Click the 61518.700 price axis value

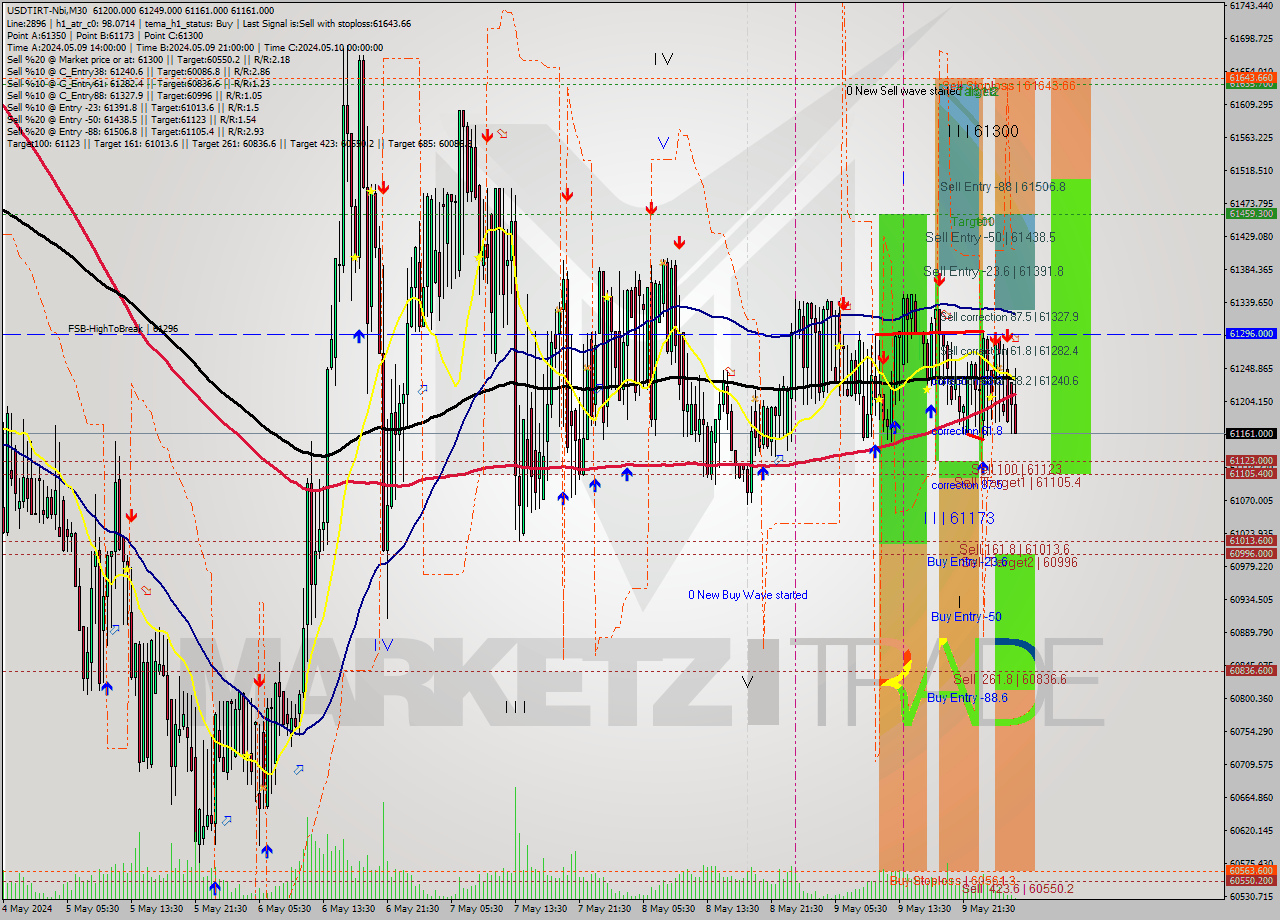(x=1251, y=170)
